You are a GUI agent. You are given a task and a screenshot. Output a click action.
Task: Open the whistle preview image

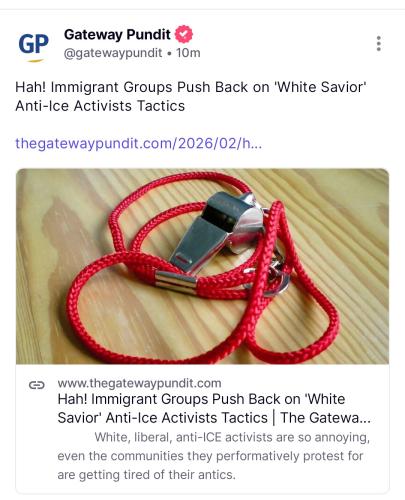click(202, 266)
